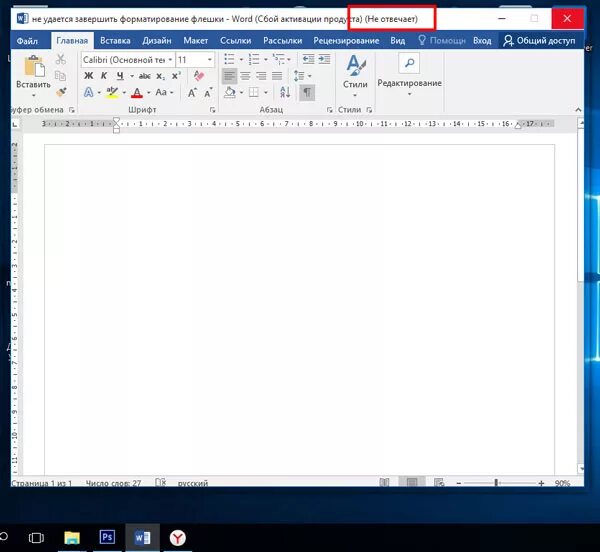Align text left

[x=230, y=76]
